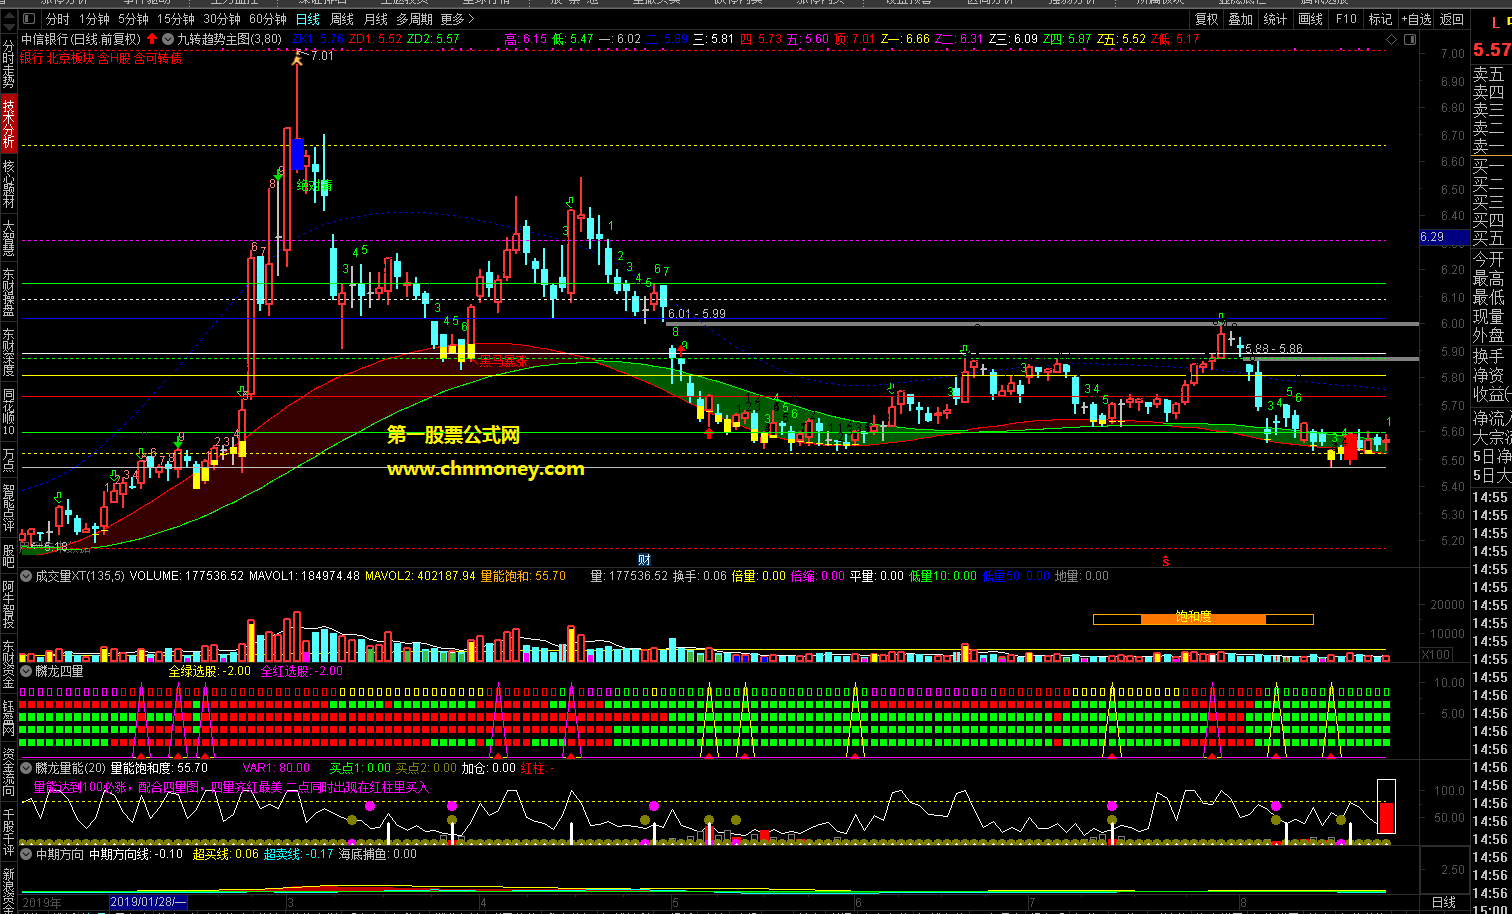Add stock with the +自选 button
The width and height of the screenshot is (1512, 914).
1416,19
